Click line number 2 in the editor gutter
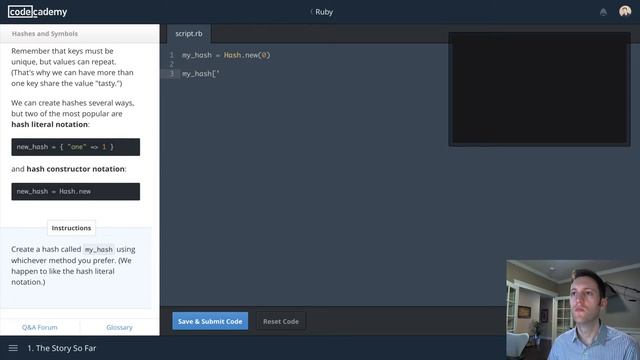 coord(171,64)
